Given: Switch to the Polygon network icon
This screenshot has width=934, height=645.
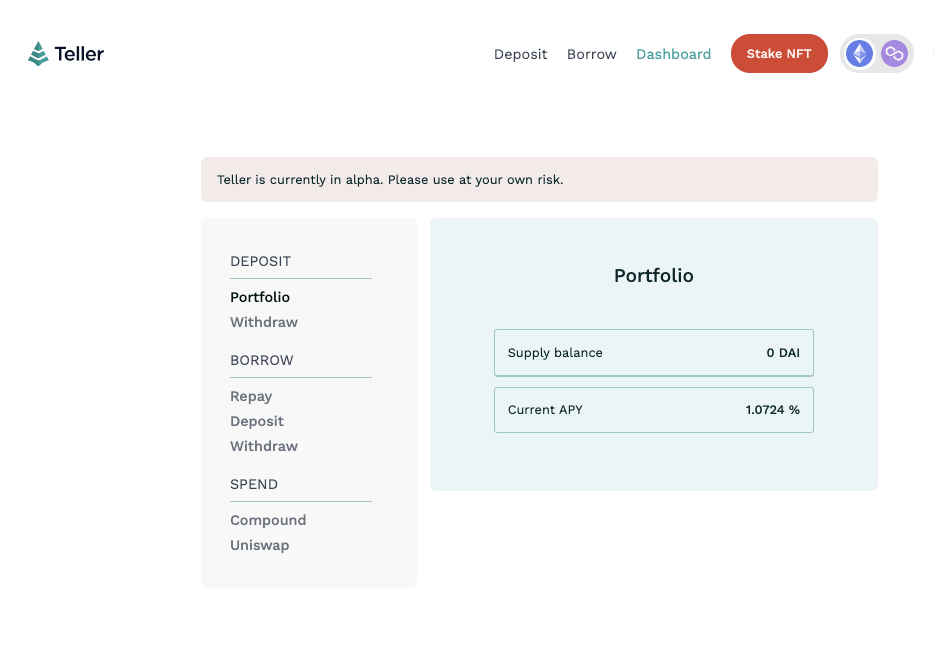Looking at the screenshot, I should tap(894, 54).
